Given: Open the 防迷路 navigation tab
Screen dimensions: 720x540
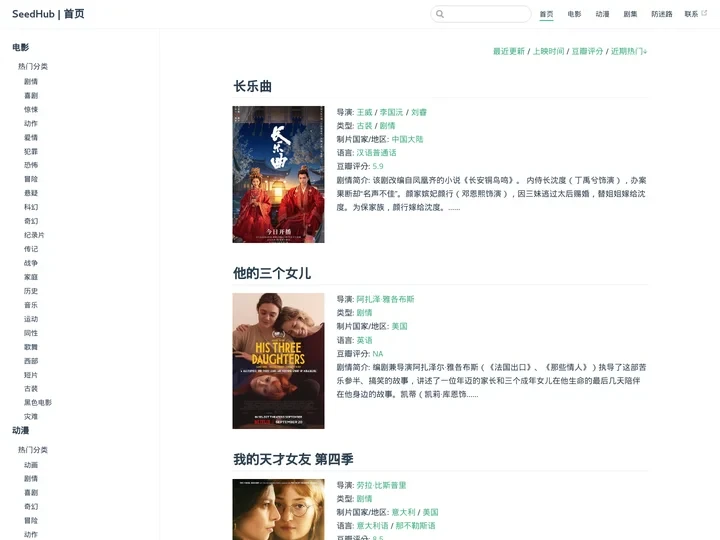Looking at the screenshot, I should (x=662, y=14).
